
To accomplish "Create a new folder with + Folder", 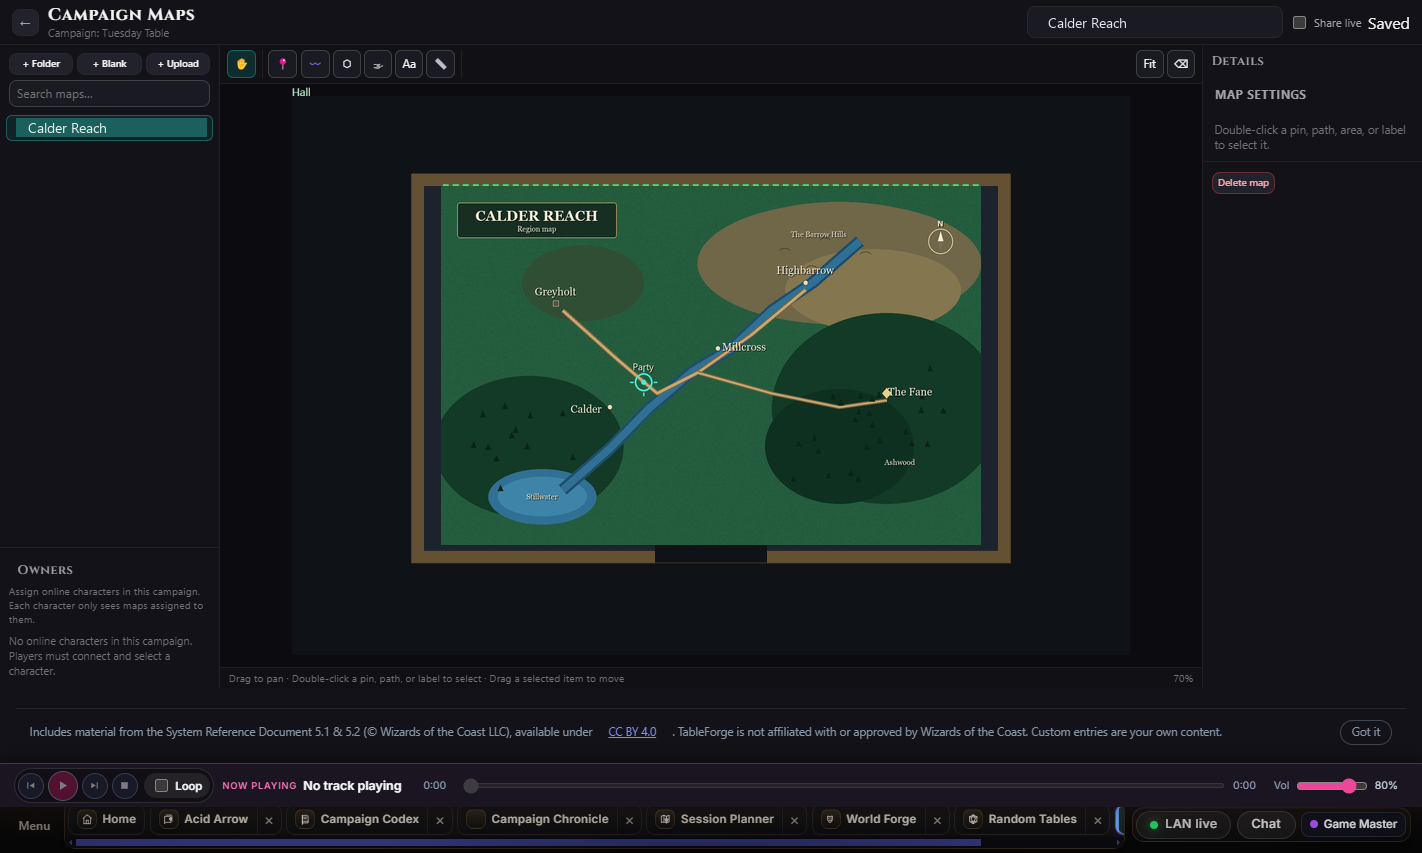I will [x=41, y=64].
